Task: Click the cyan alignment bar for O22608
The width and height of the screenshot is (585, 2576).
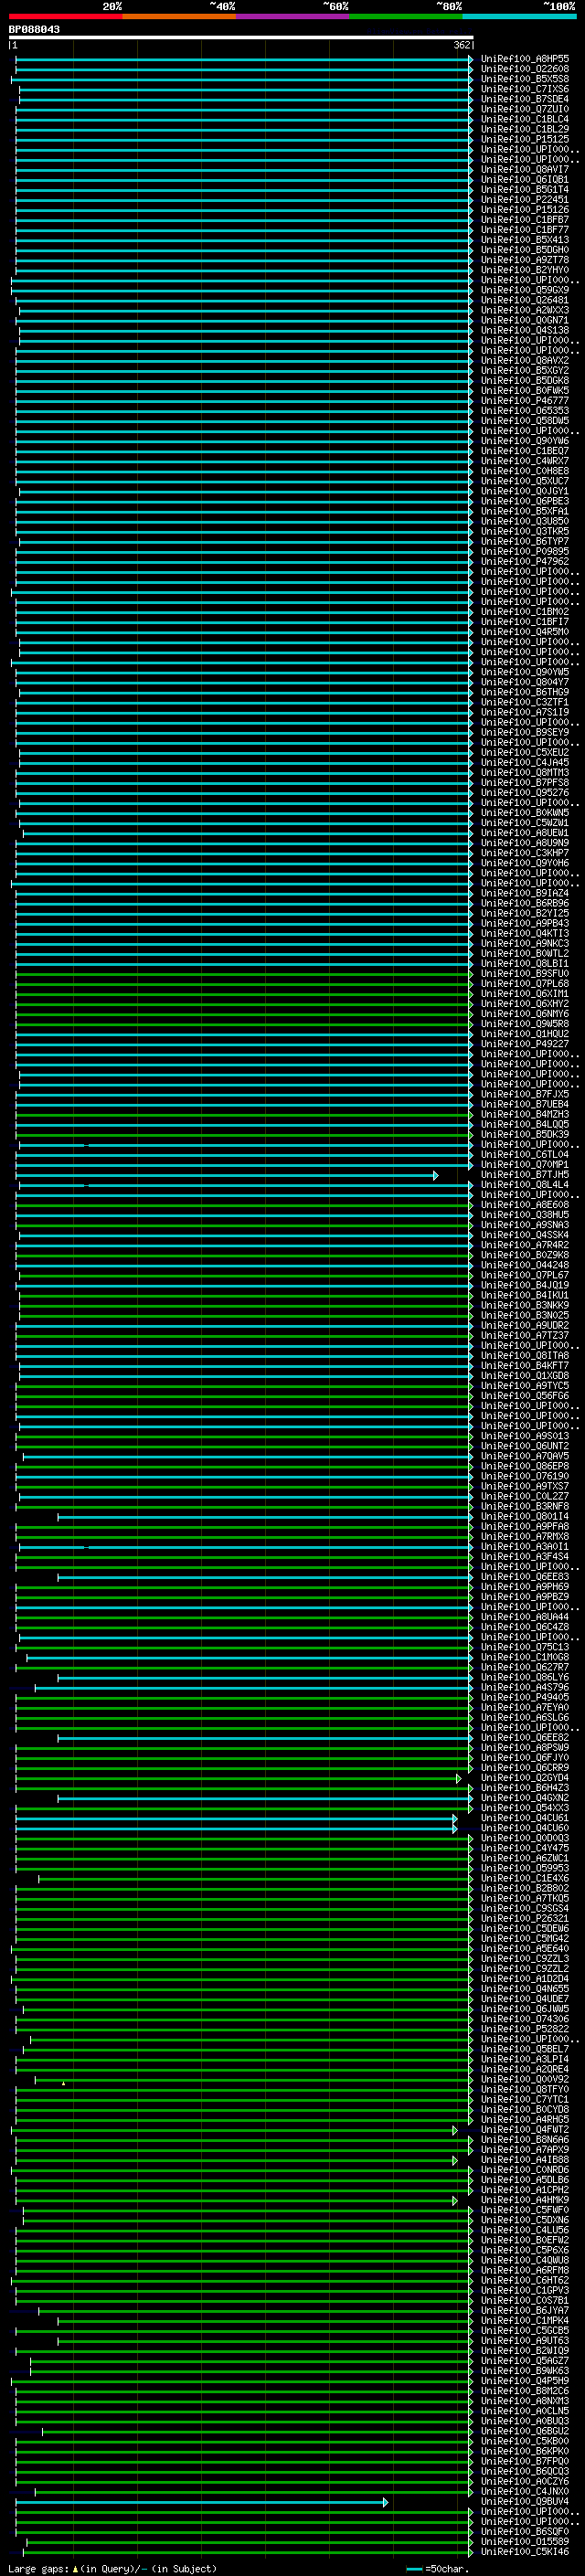Action: coord(240,69)
